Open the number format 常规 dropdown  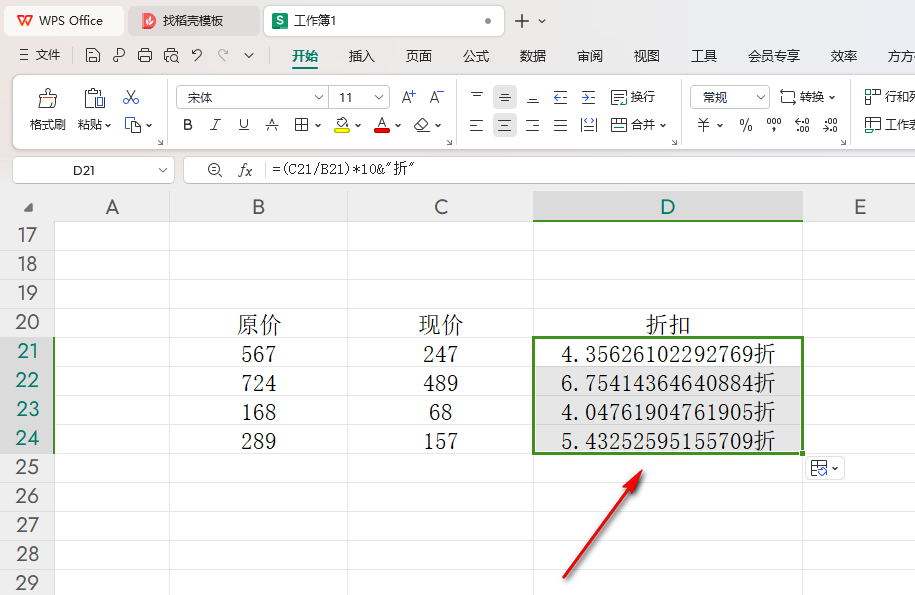760,97
